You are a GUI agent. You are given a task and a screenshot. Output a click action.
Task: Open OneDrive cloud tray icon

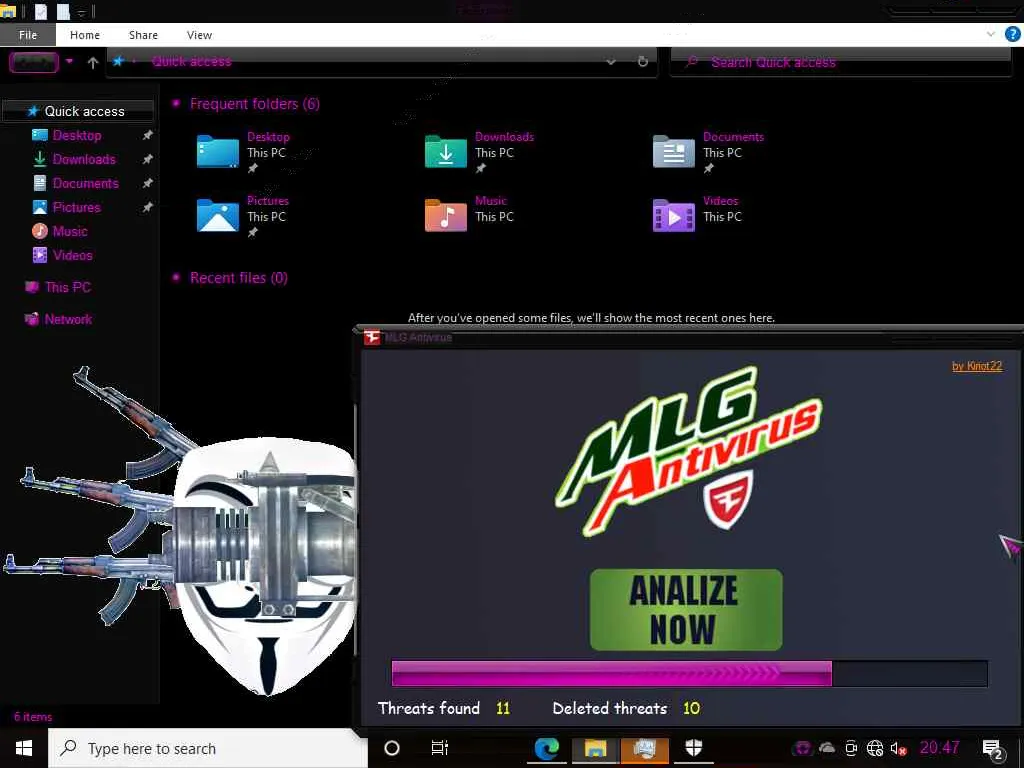[x=827, y=748]
